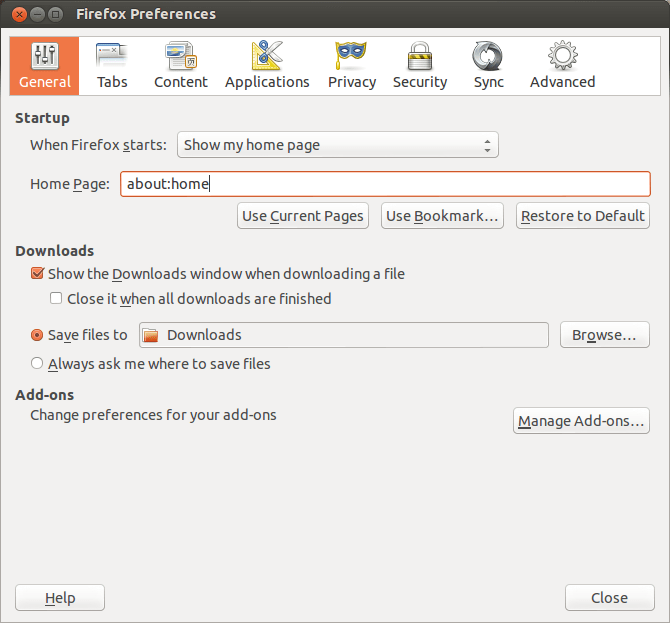
Task: Click Use Bookmark button
Action: [x=442, y=216]
